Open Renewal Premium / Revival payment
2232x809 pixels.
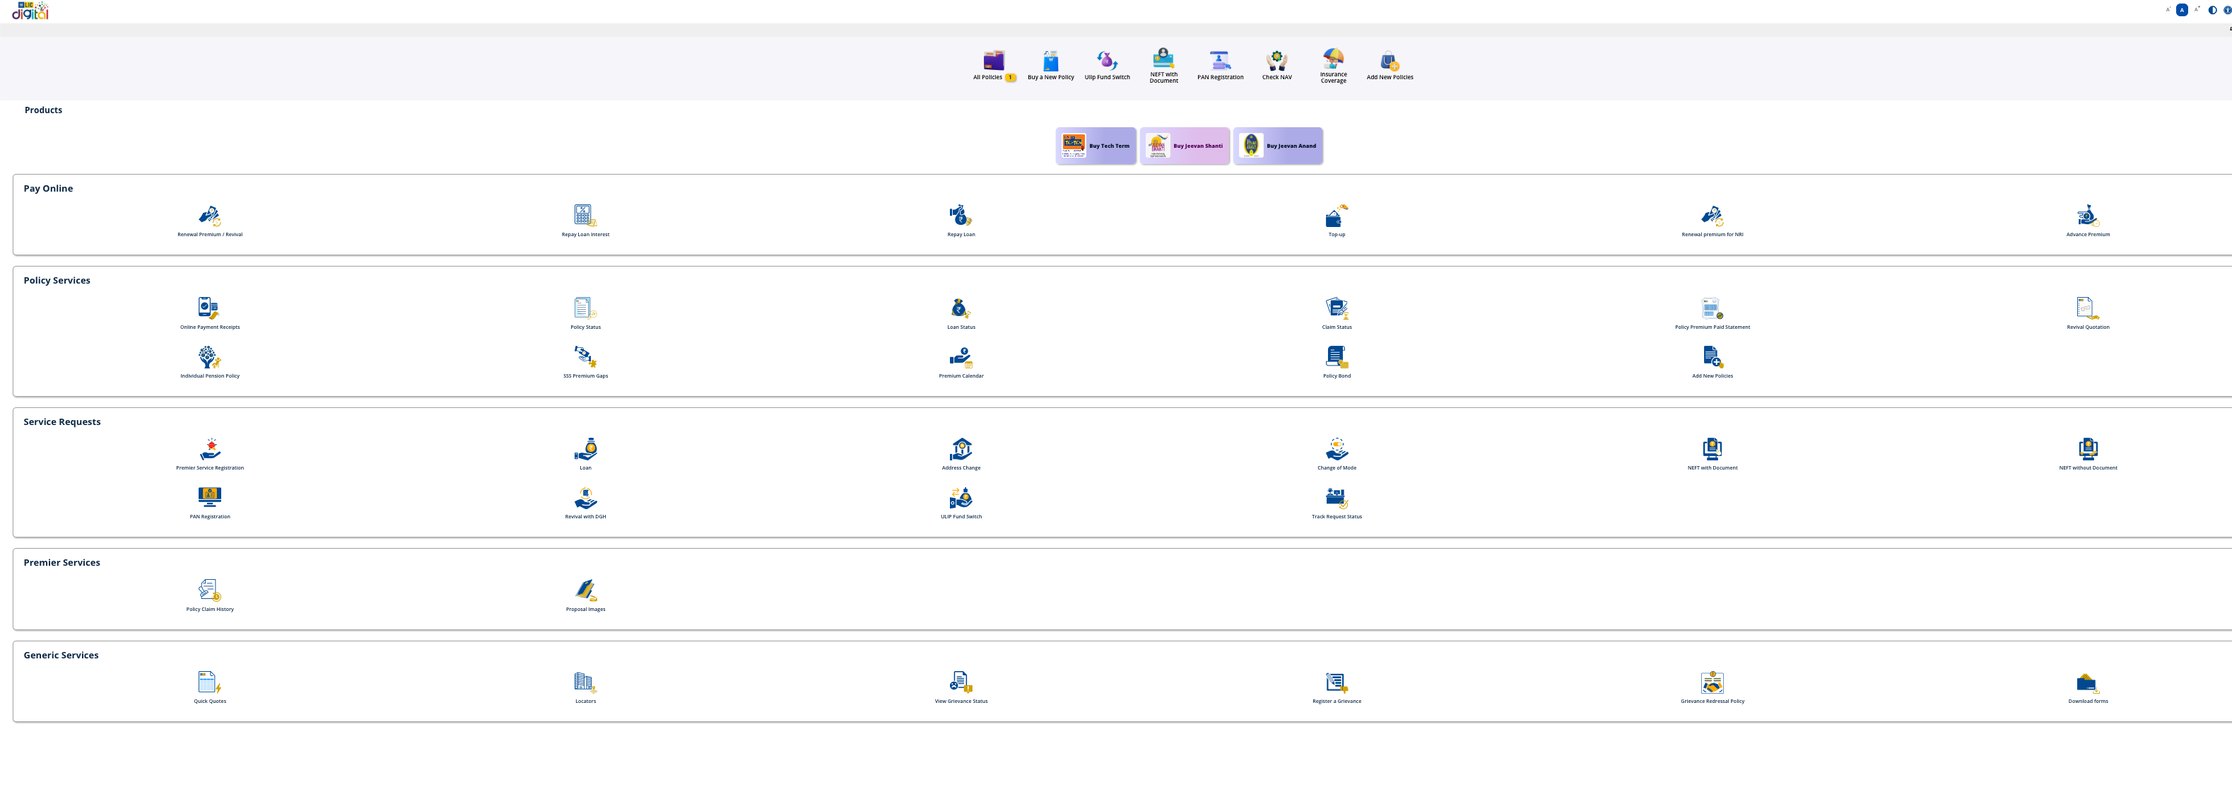click(x=209, y=216)
